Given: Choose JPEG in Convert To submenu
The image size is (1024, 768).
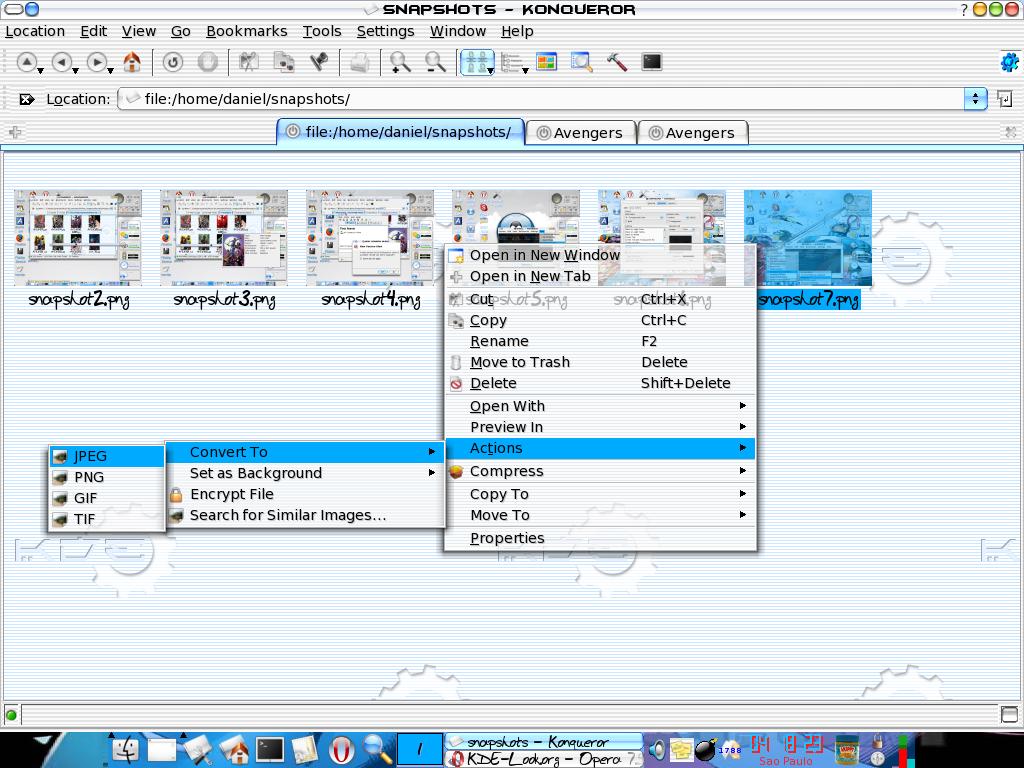Looking at the screenshot, I should pos(107,456).
